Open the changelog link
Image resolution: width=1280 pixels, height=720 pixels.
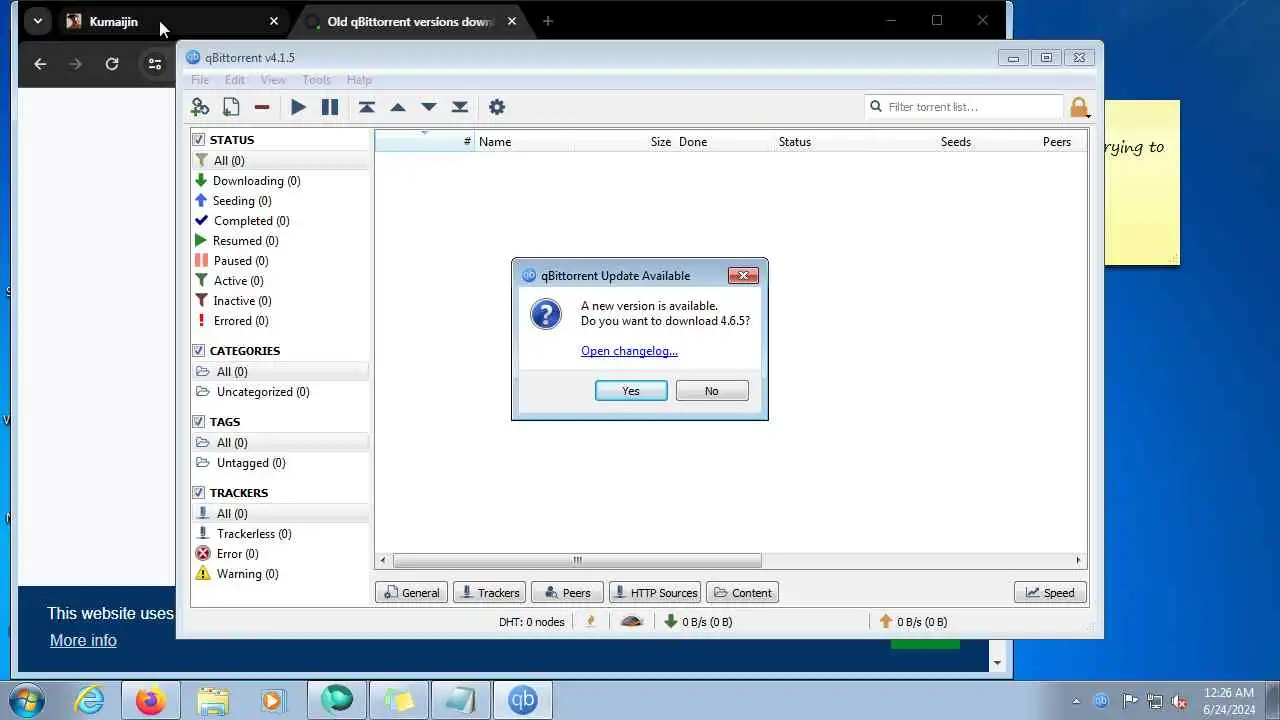click(629, 351)
